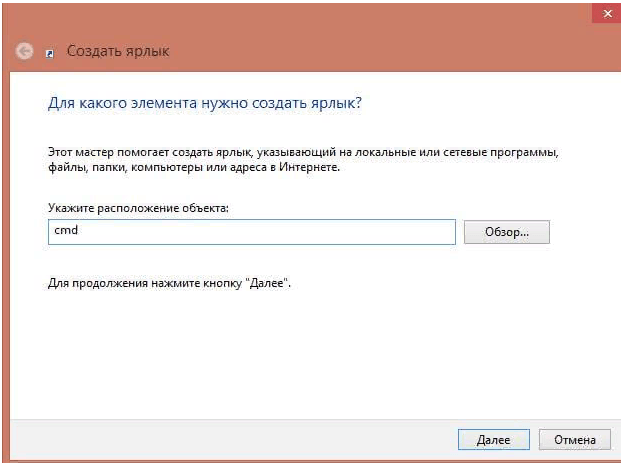This screenshot has height=465, width=624.
Task: Click the shortcut wizard icon beside title
Action: (50, 53)
